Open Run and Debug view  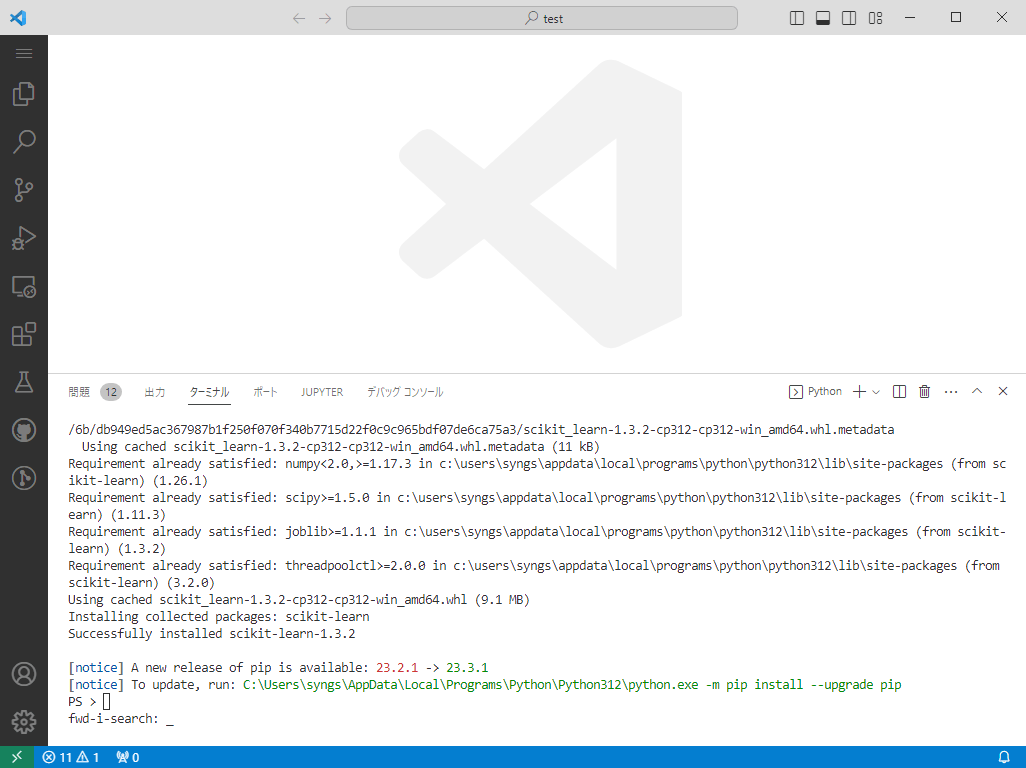tap(24, 238)
